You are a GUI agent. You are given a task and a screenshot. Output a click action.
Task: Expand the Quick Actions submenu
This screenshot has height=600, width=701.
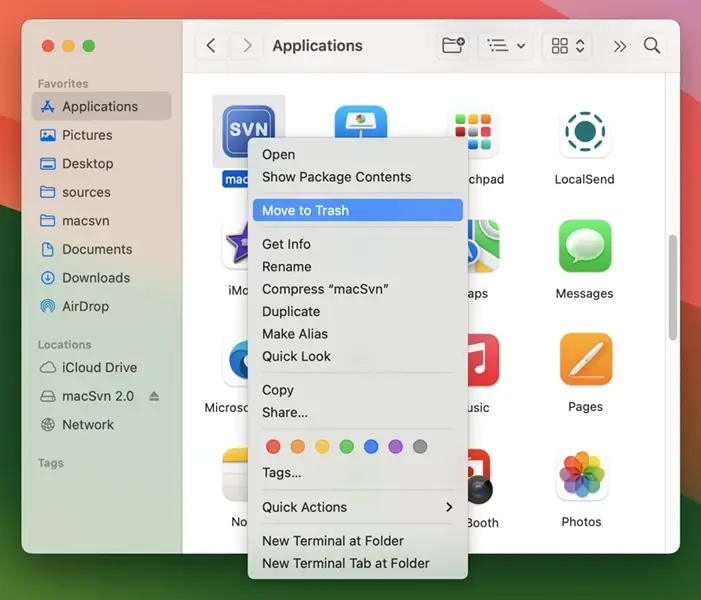[x=358, y=507]
